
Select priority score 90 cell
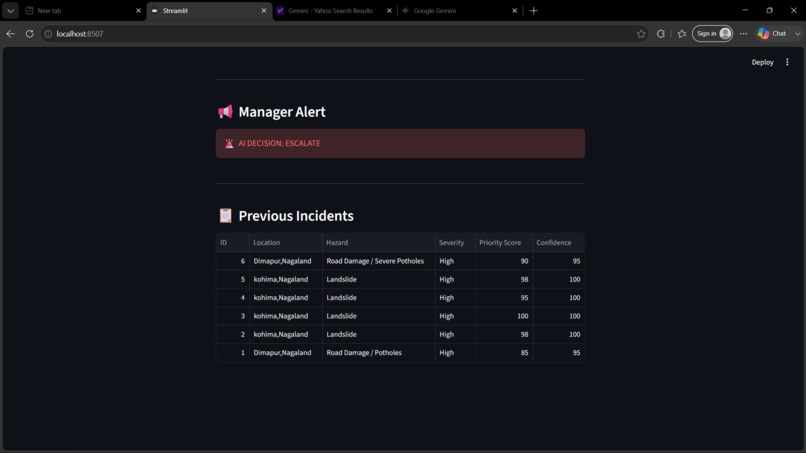504,261
